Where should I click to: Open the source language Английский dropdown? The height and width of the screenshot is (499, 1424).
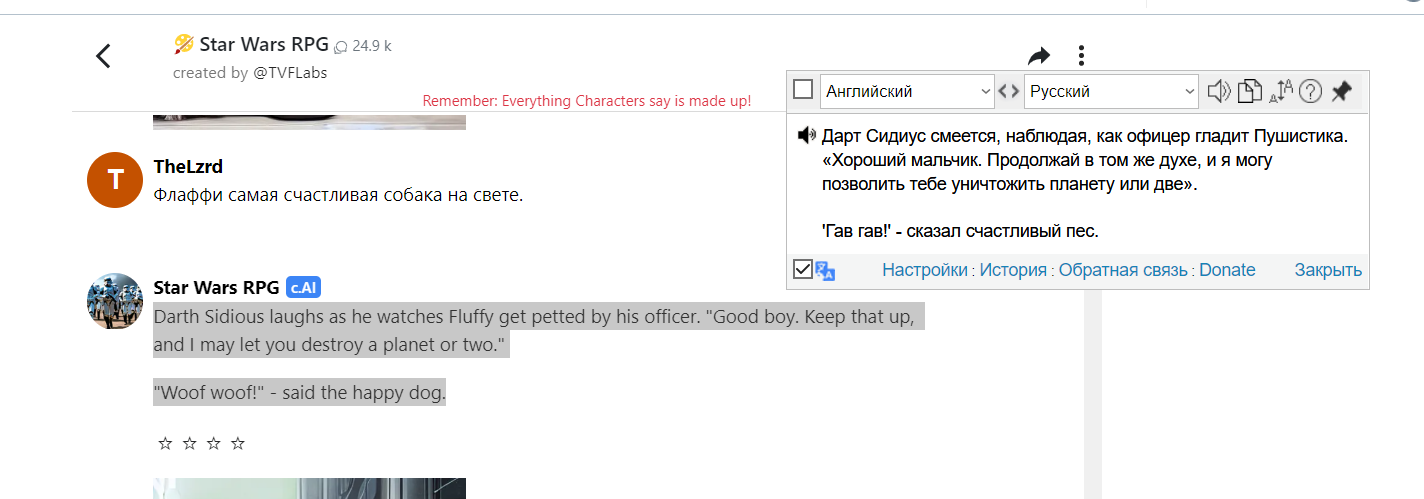[907, 91]
